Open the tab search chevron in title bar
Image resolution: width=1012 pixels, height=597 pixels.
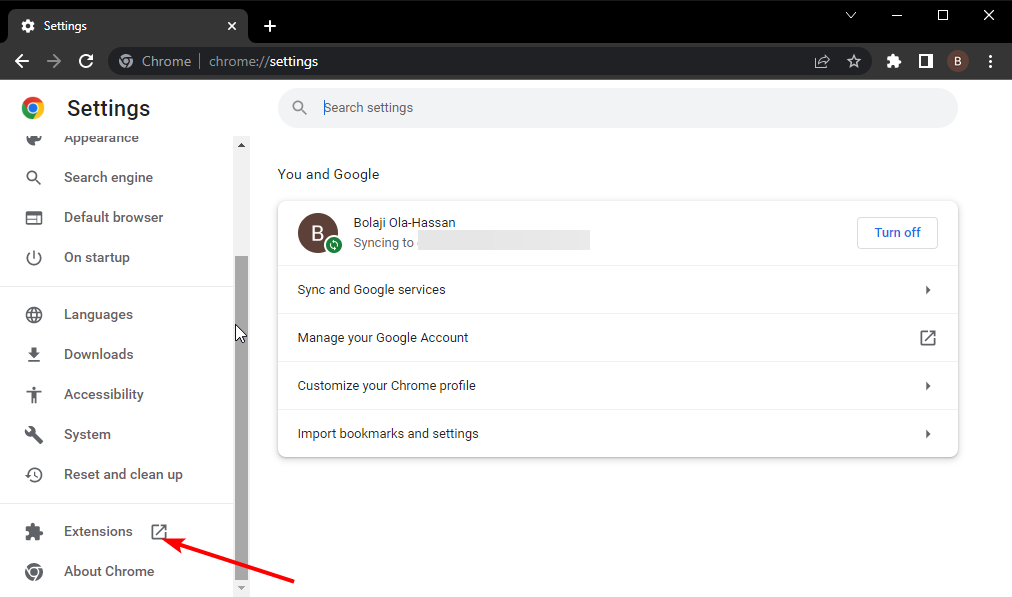click(x=851, y=15)
